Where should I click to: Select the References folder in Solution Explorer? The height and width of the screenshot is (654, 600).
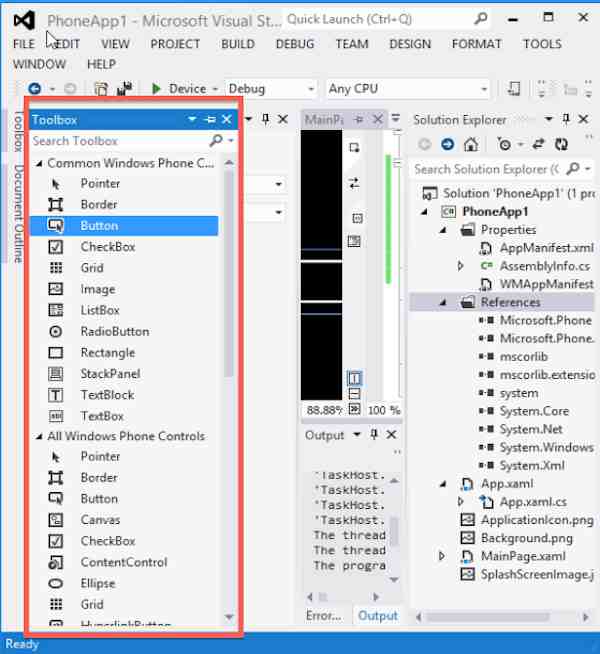[x=510, y=302]
